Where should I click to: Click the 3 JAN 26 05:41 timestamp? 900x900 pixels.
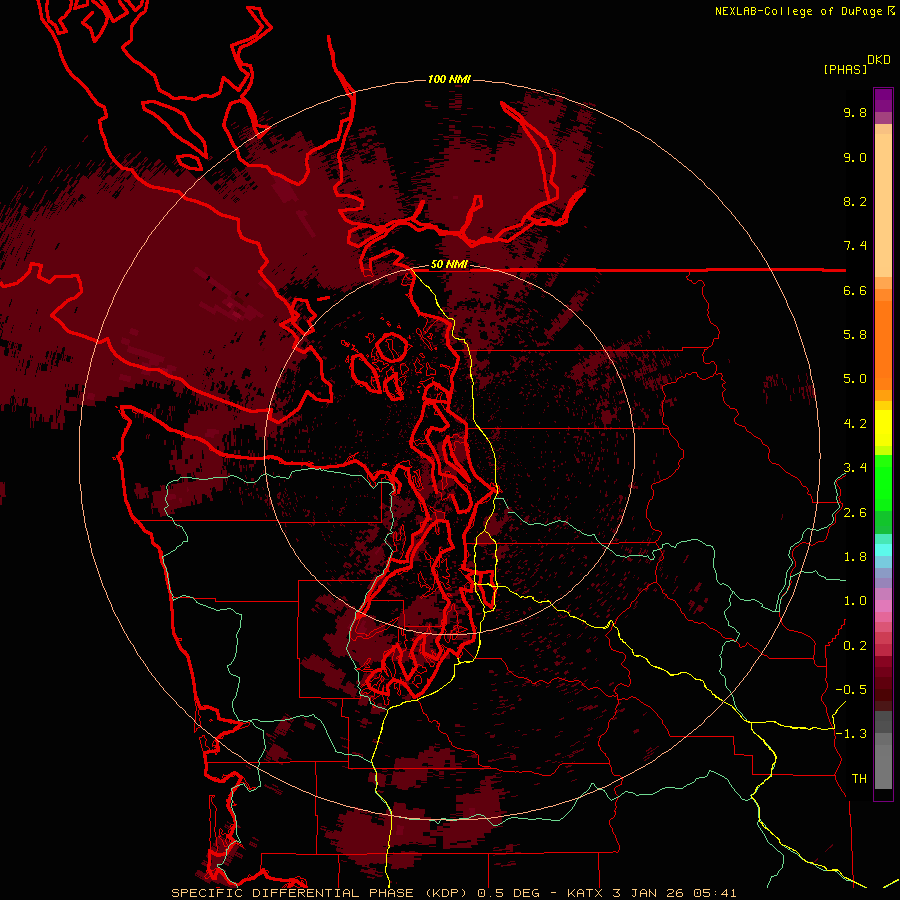(676, 893)
